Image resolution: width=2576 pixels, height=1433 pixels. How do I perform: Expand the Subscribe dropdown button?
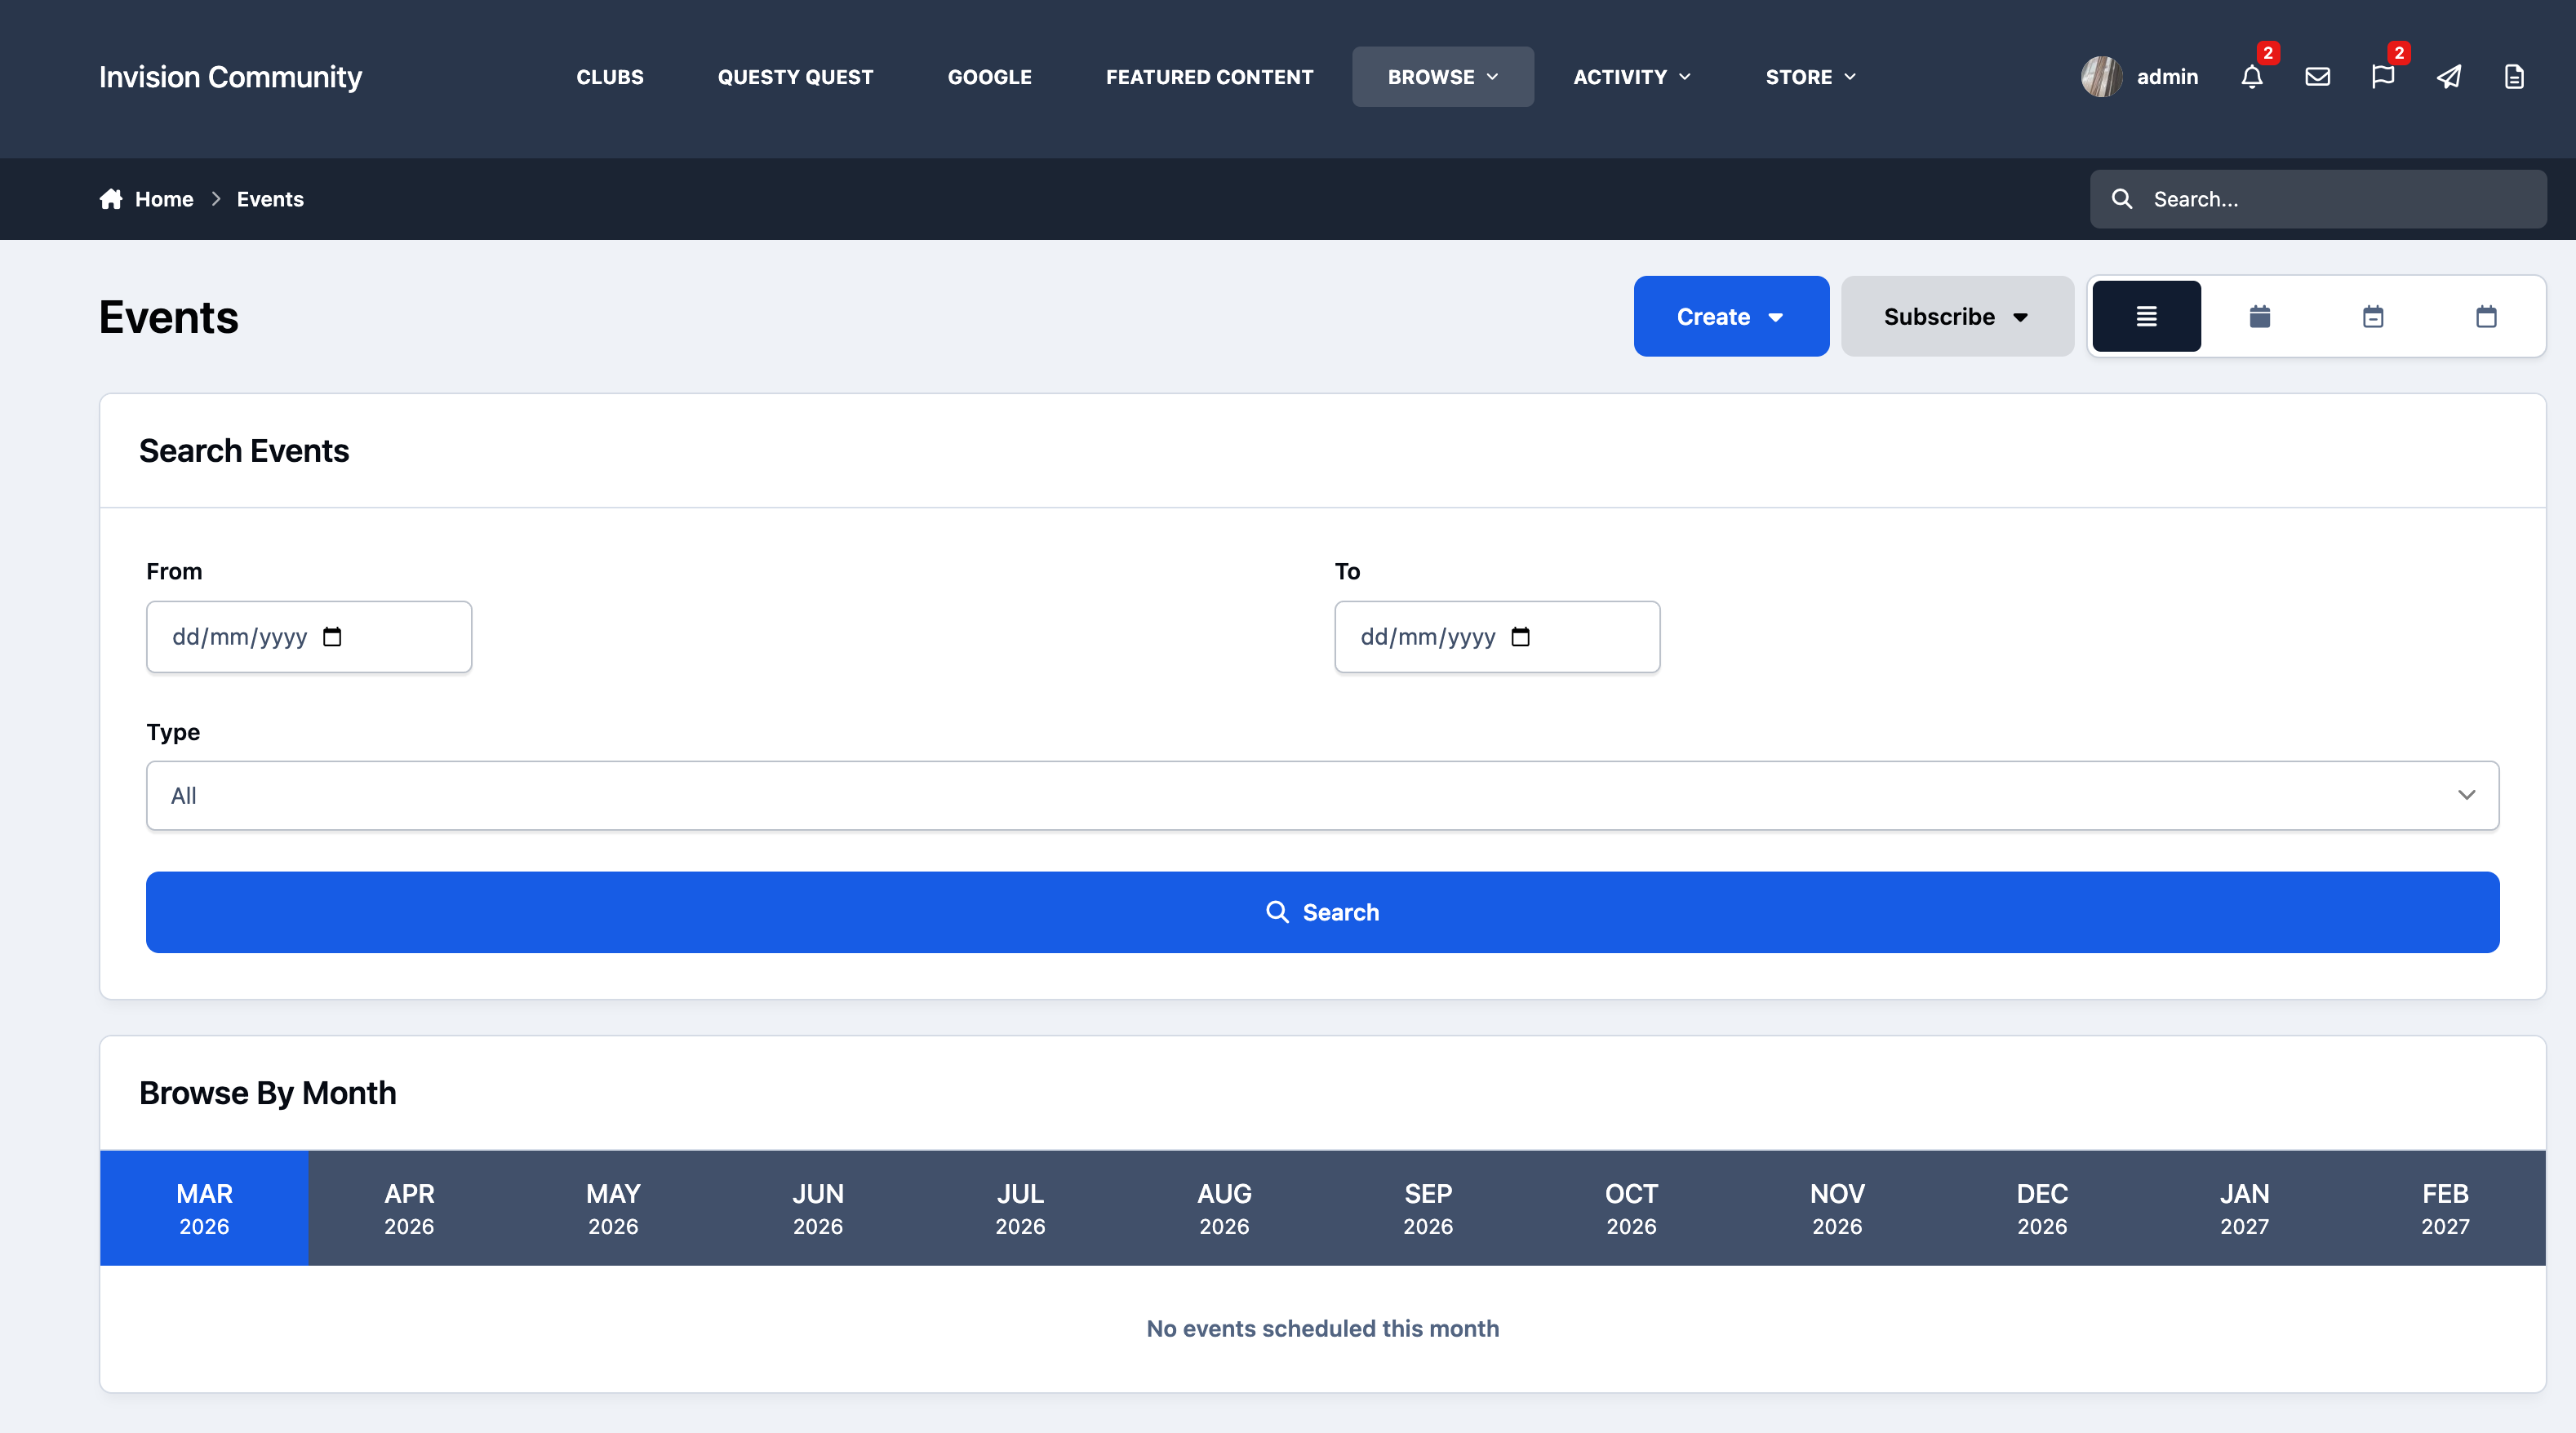click(x=1957, y=316)
